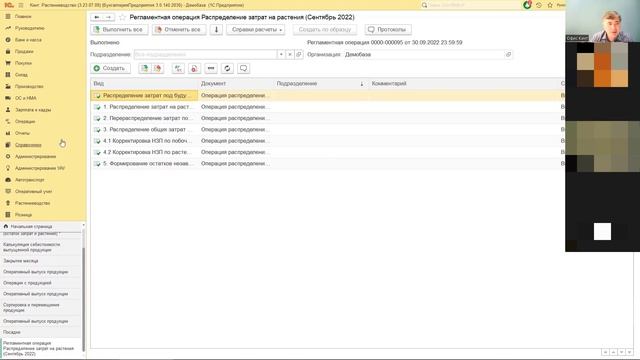Add this page to favorites star
This screenshot has height=360, width=640.
point(122,17)
